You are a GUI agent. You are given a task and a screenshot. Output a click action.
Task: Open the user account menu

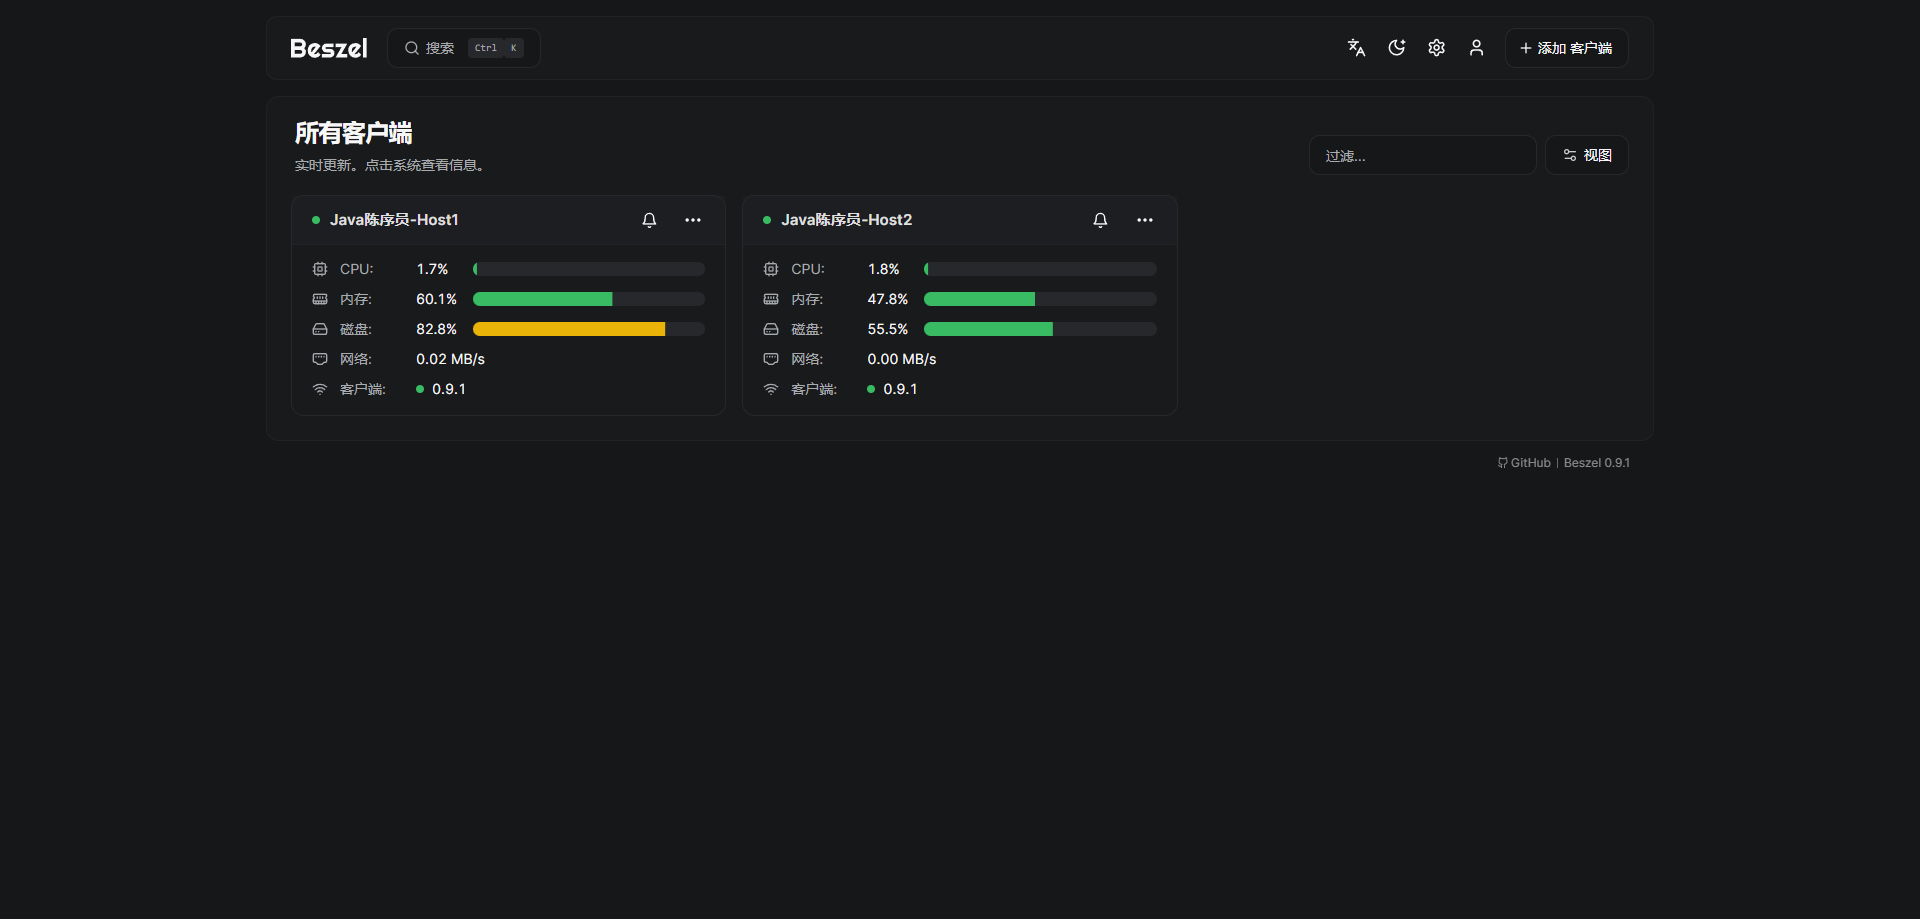[1476, 48]
